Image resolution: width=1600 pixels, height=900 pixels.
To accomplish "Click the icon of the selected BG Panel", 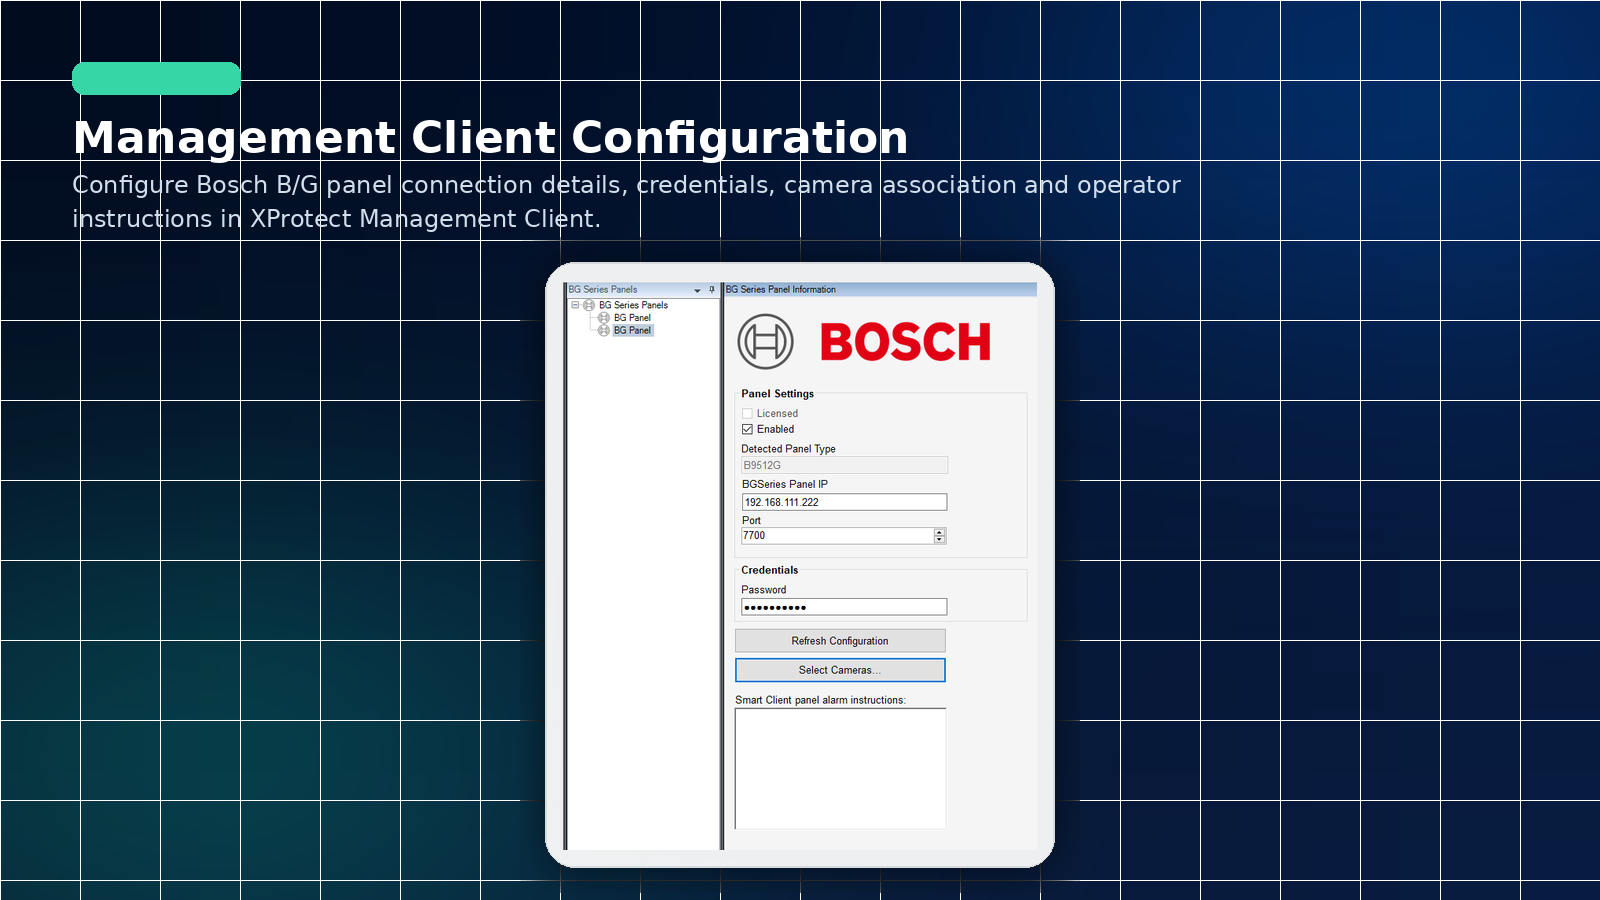I will [604, 330].
